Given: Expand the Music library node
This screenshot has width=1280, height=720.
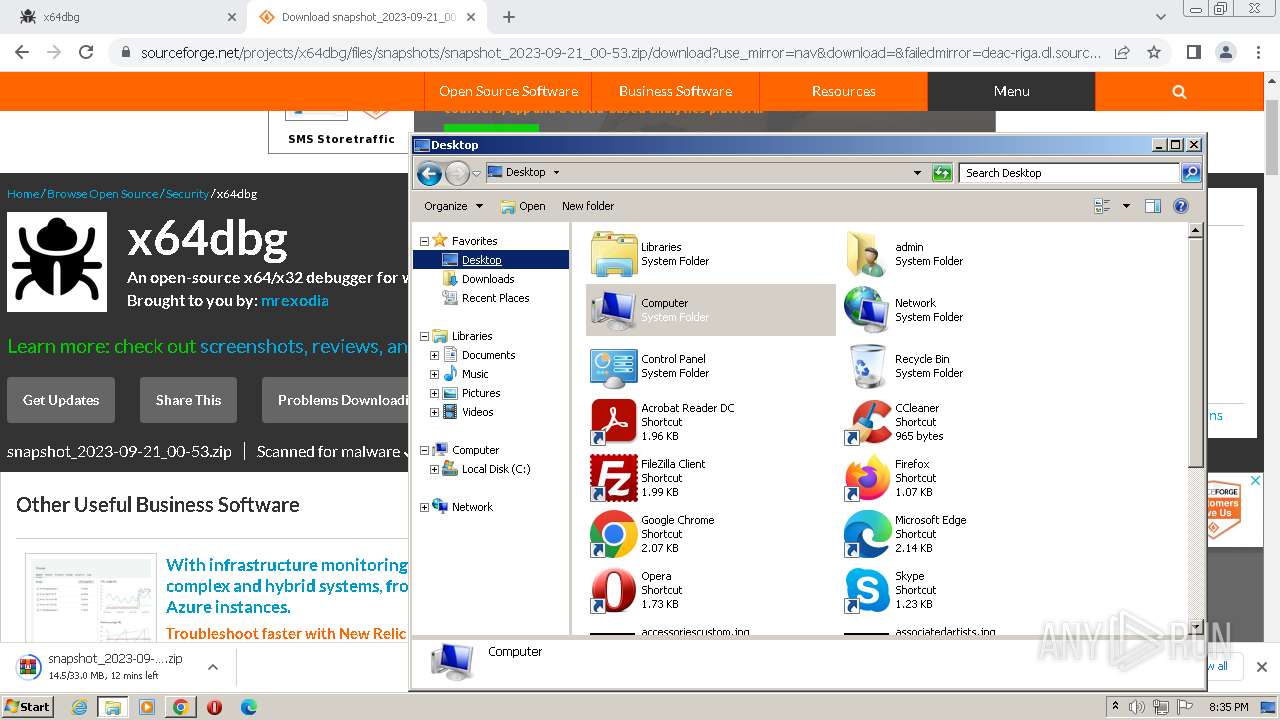Looking at the screenshot, I should (x=434, y=374).
